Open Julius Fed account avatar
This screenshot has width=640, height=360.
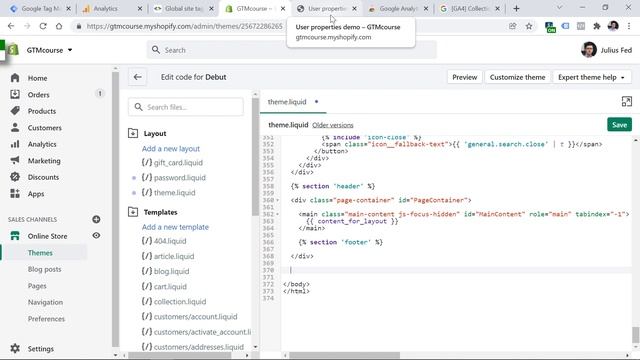(x=589, y=50)
